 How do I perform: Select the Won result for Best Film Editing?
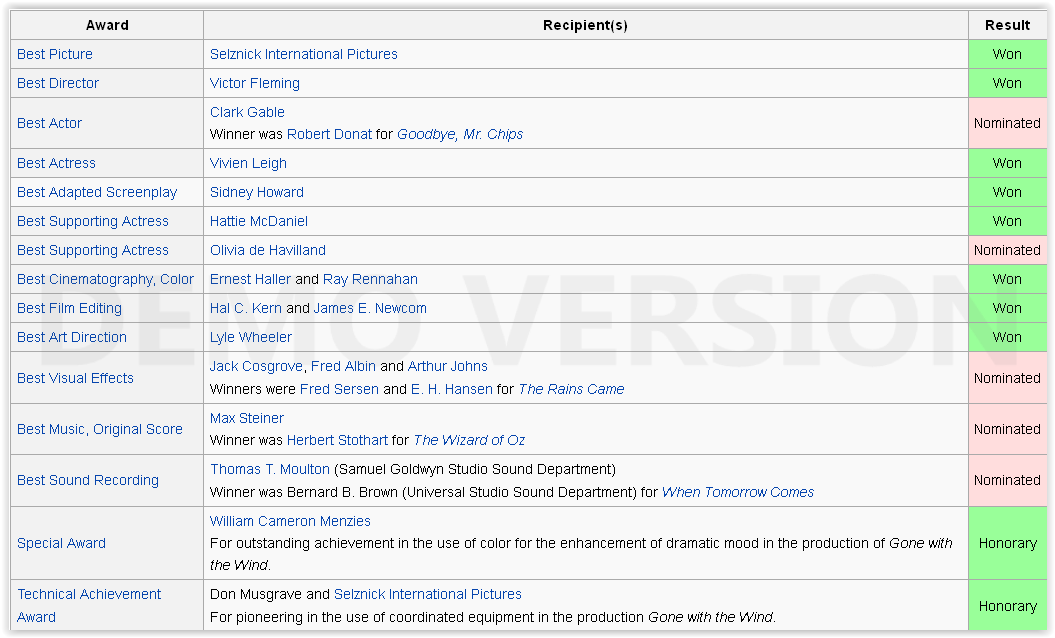(1007, 308)
